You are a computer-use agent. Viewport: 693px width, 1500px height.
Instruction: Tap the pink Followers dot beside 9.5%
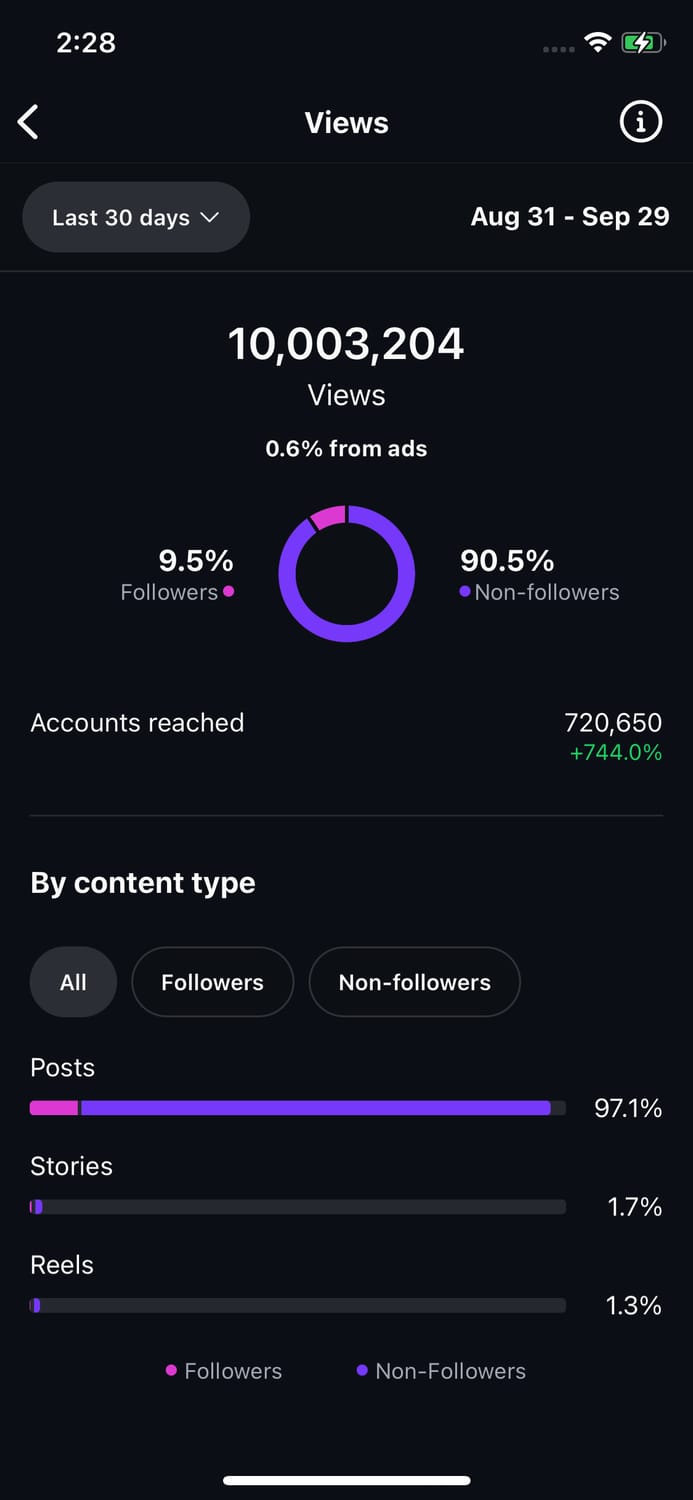pyautogui.click(x=229, y=592)
